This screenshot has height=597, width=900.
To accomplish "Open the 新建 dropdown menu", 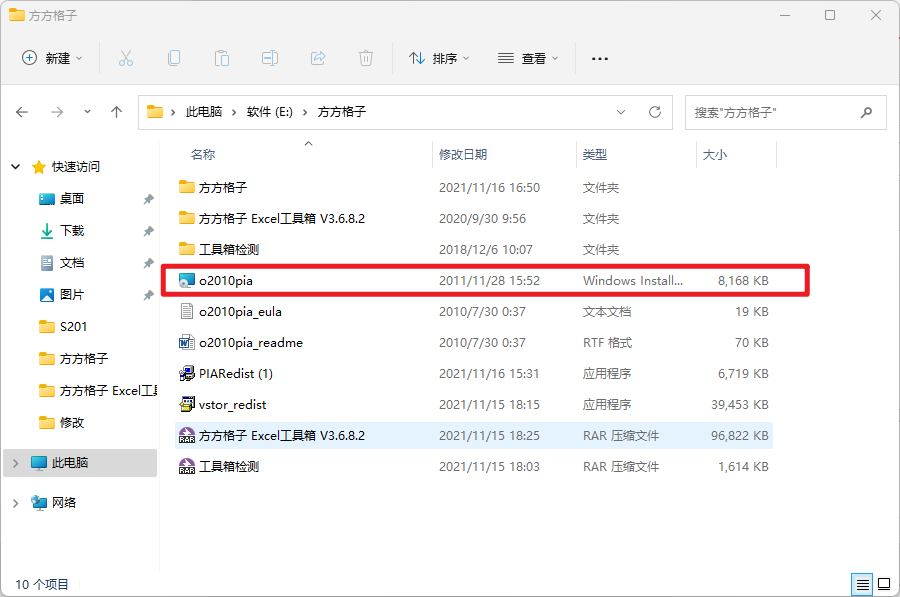I will (x=52, y=58).
